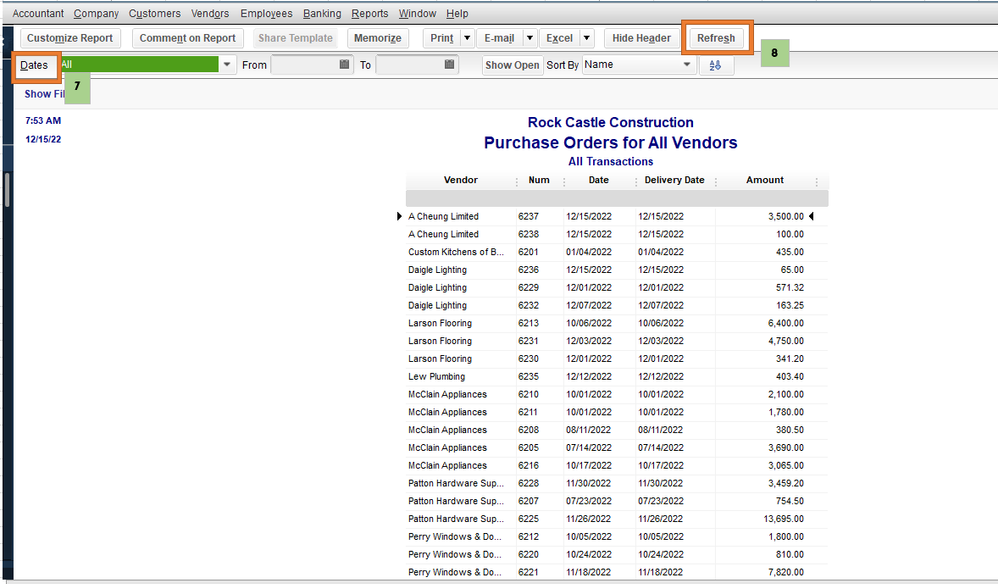Viewport: 998px width, 584px height.
Task: Open the From date calendar picker
Action: [345, 65]
